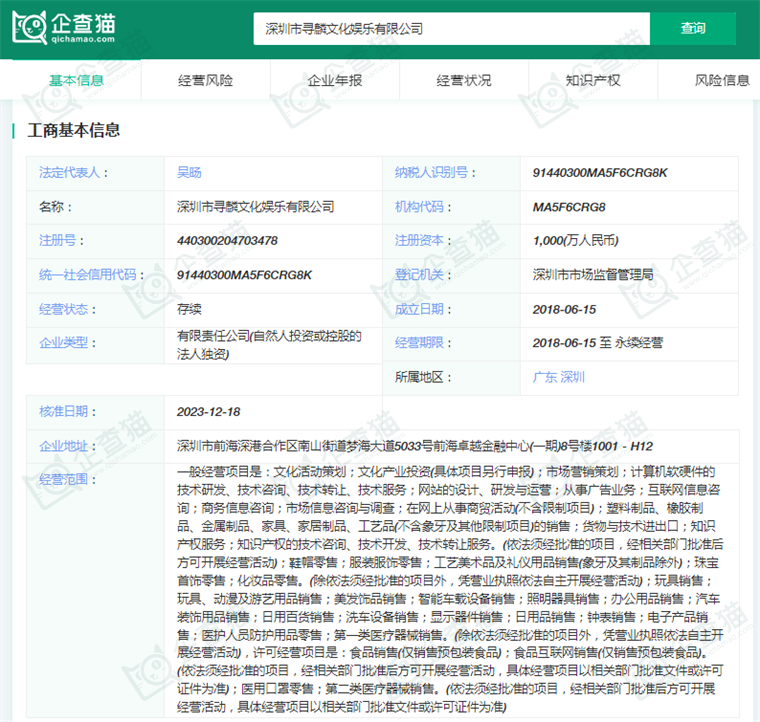Select the founding date 2018-06-15

(x=564, y=309)
